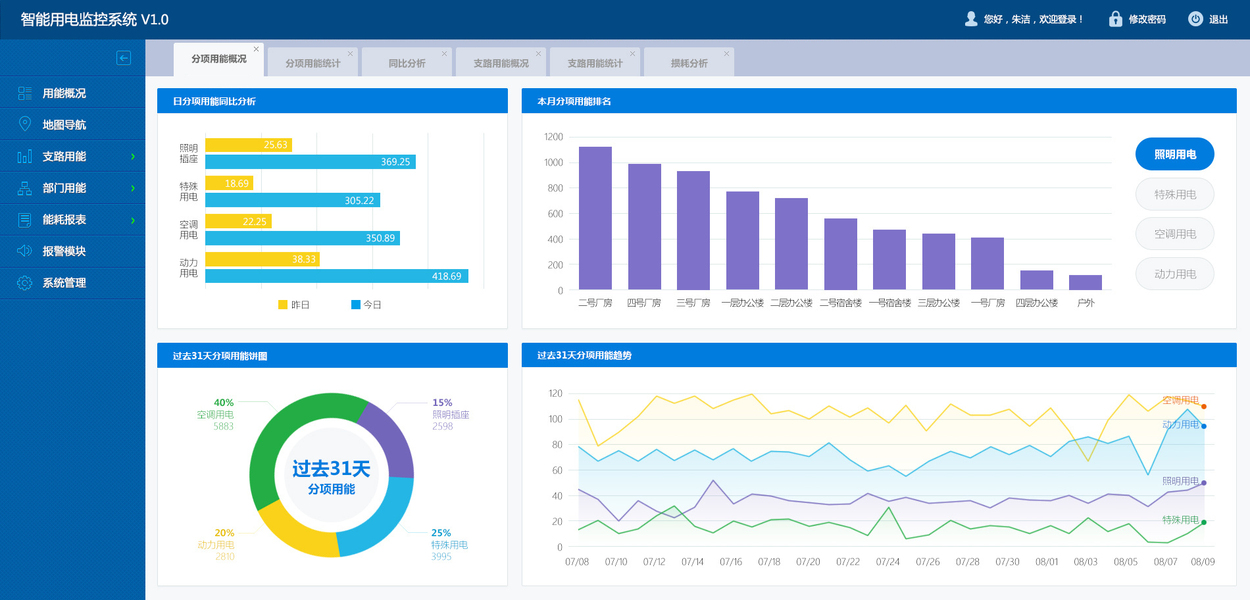Click the 用能概况 grid icon
Screen dimensions: 1250x600
pos(24,93)
